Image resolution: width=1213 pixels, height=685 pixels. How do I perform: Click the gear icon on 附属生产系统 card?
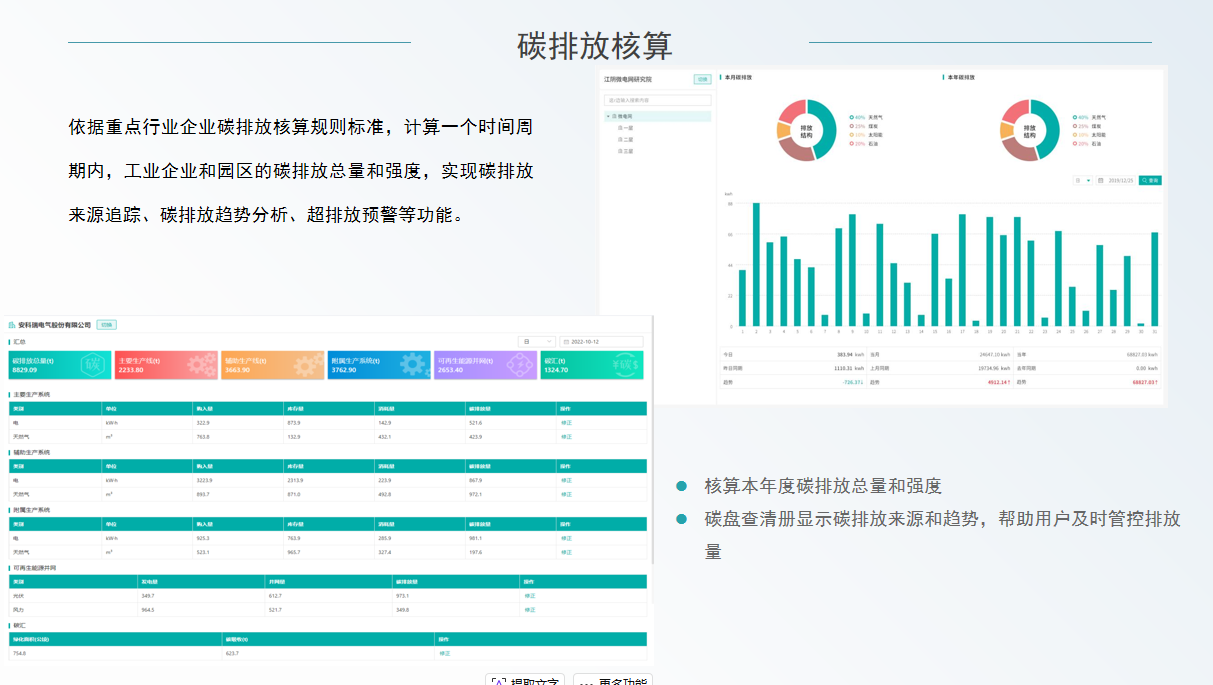pyautogui.click(x=414, y=365)
